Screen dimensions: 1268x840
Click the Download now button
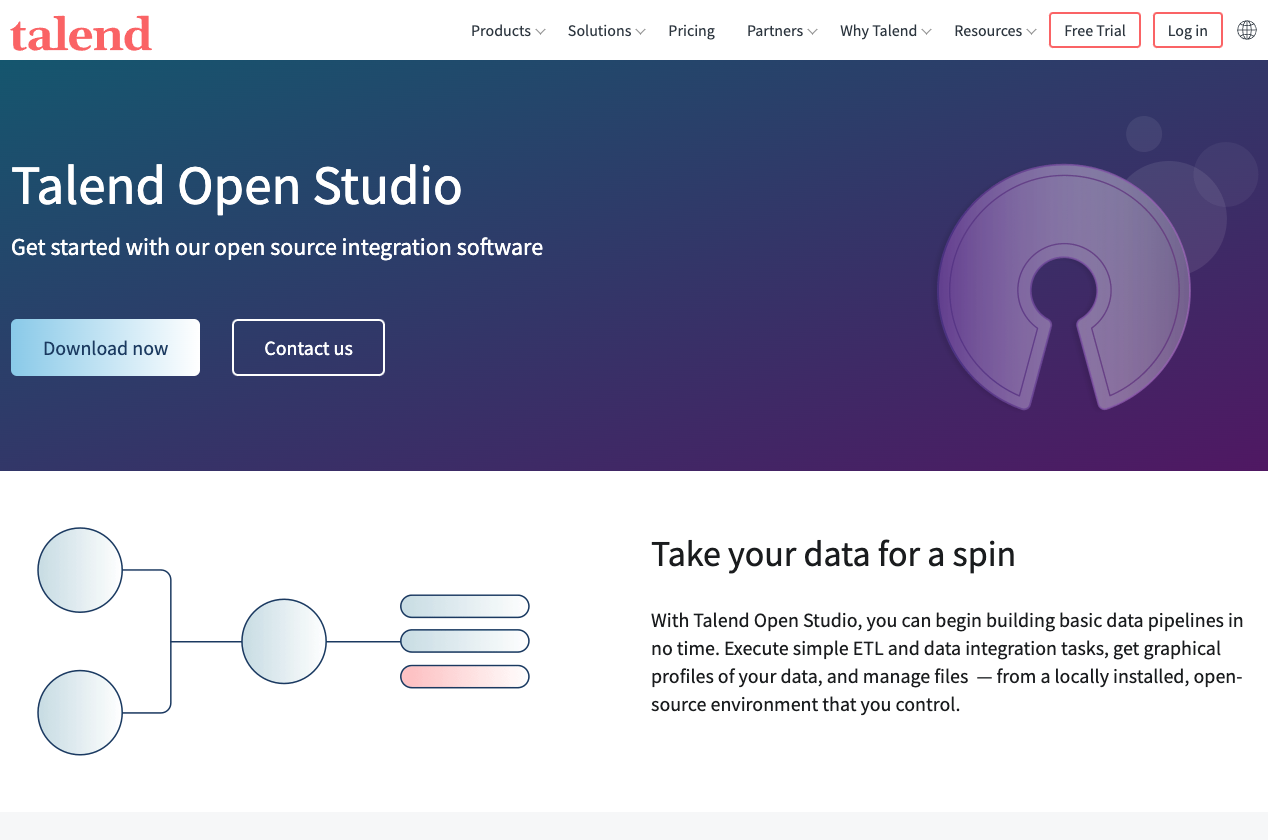(x=105, y=348)
